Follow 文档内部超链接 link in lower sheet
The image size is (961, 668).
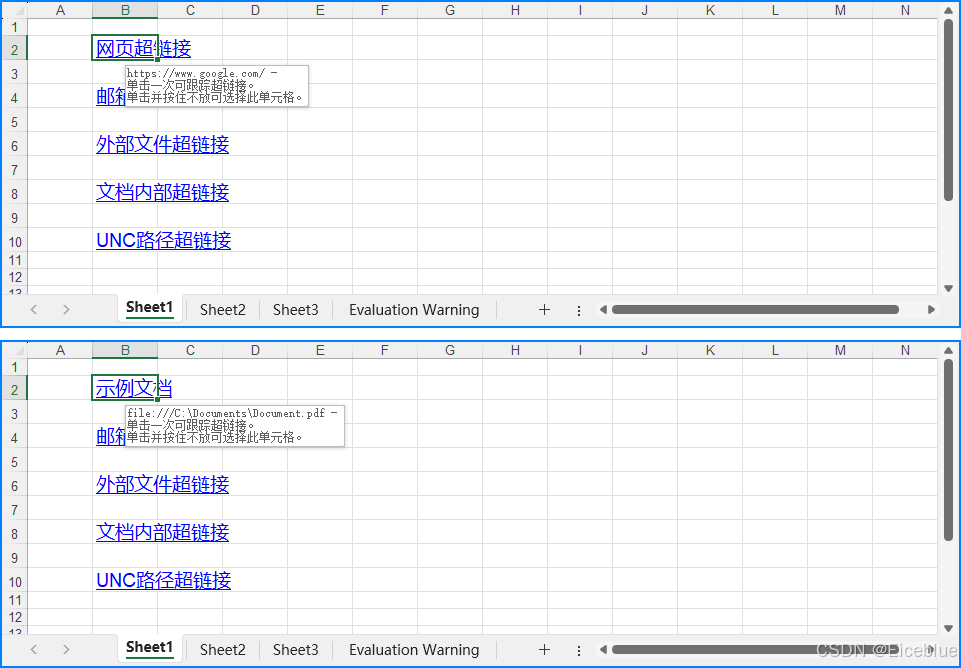(162, 533)
